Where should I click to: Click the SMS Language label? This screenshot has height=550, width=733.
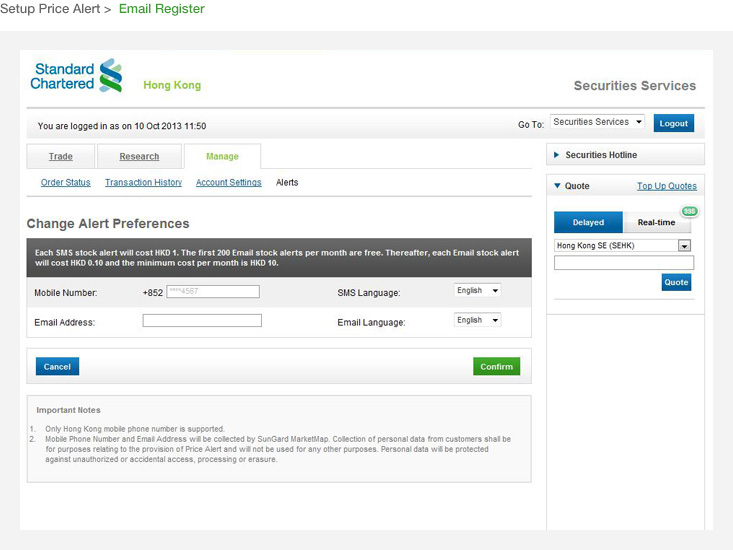click(x=369, y=293)
